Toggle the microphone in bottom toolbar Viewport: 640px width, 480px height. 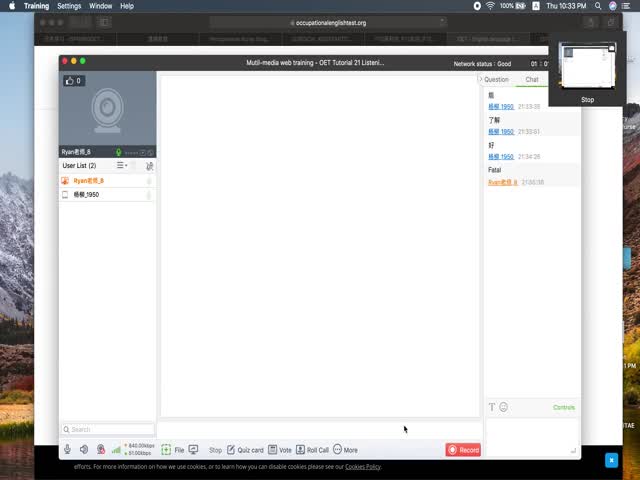tap(68, 450)
